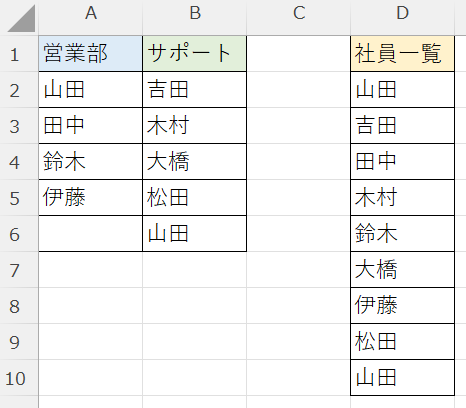Viewport: 466px width, 408px height.
Task: Select cell D10 containing 山田
Action: coord(402,378)
